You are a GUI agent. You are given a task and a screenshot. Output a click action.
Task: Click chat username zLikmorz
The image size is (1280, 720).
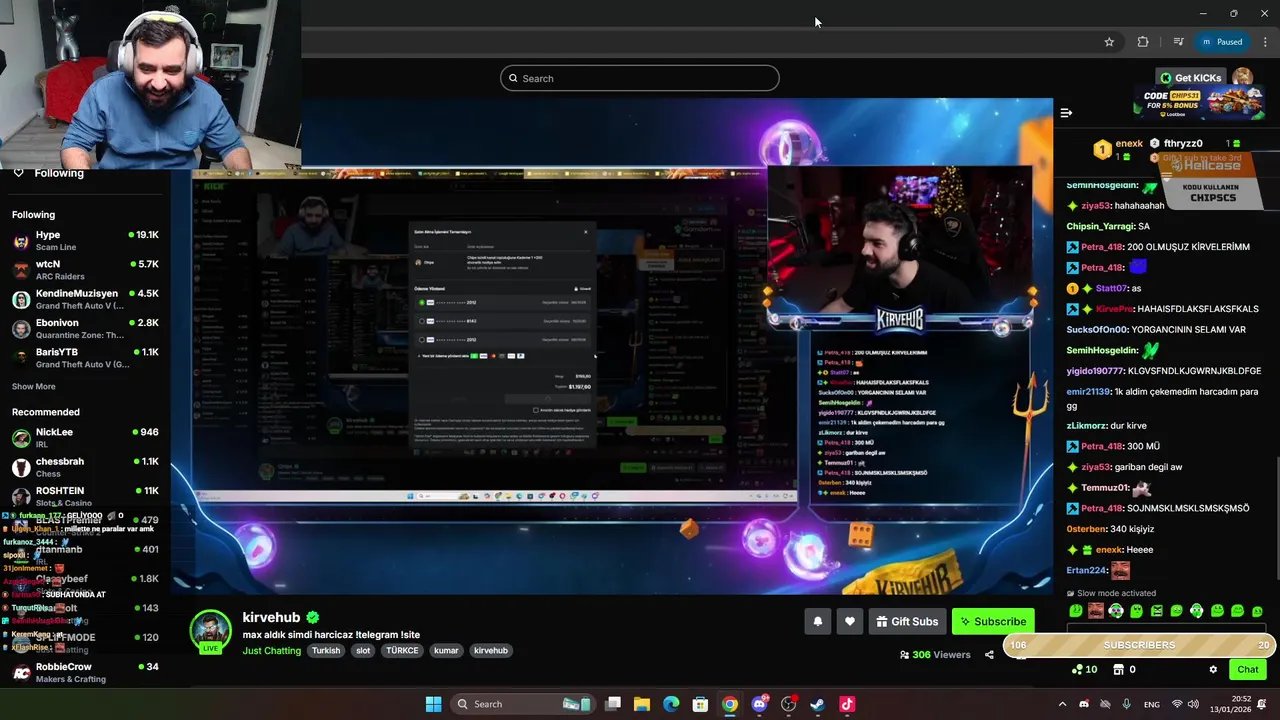pyautogui.click(x=1087, y=426)
